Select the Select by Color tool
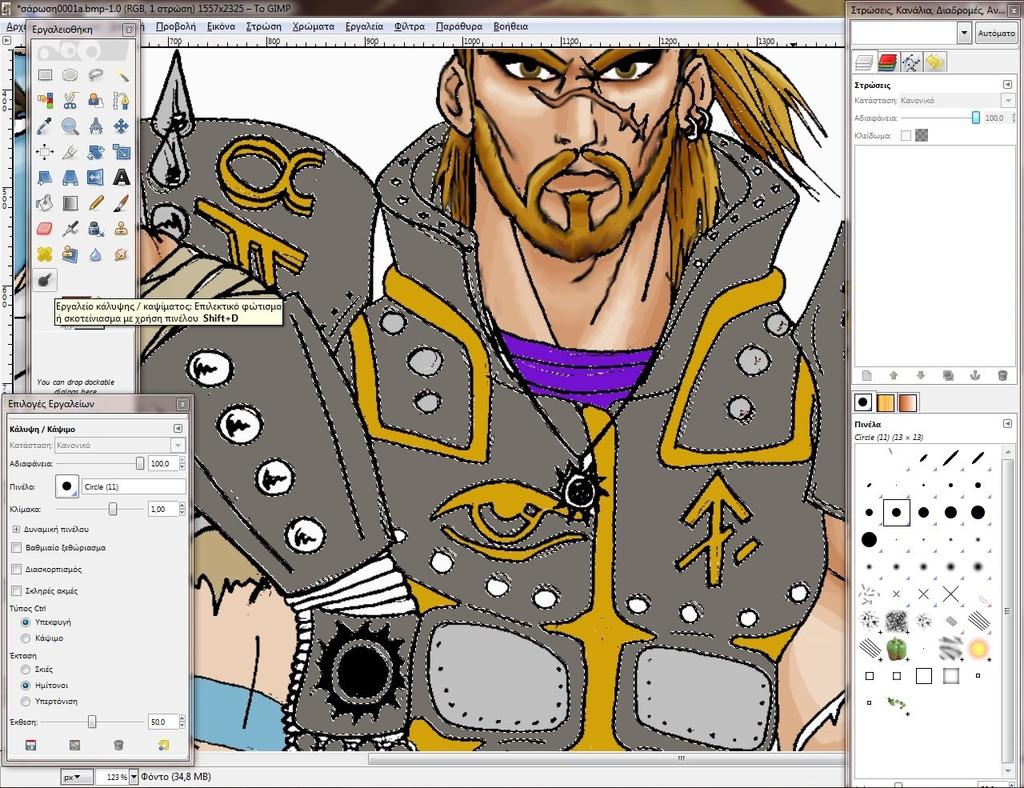1024x788 pixels. coord(44,101)
